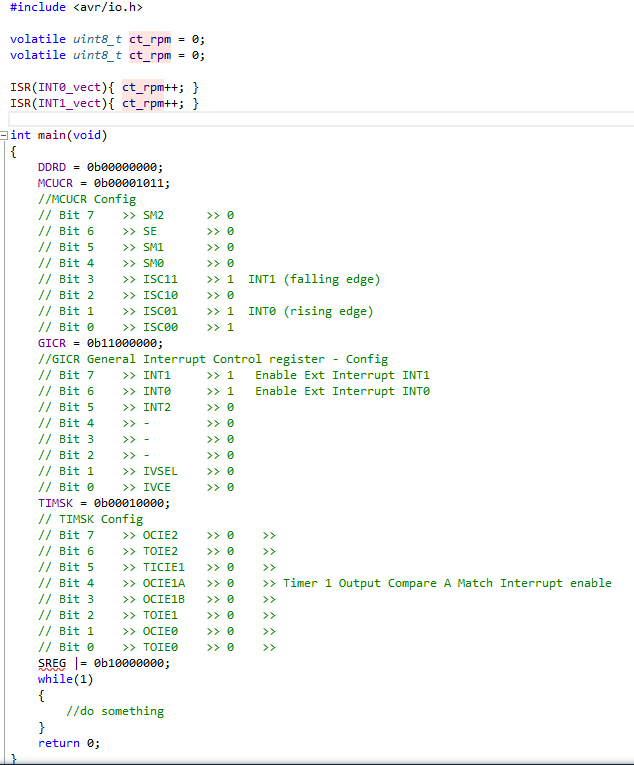The width and height of the screenshot is (634, 765).
Task: Click the TICIE1 comment line
Action: coord(157,567)
